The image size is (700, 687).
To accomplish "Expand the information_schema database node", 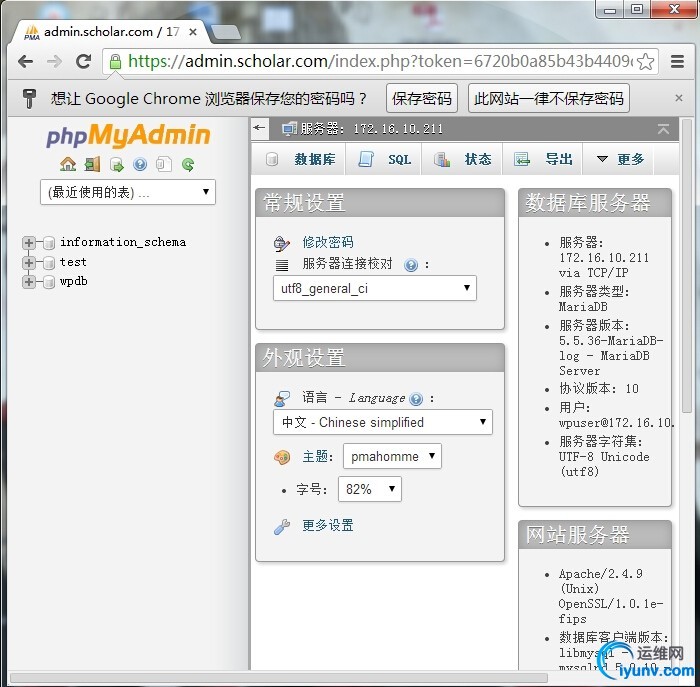I will tap(29, 242).
